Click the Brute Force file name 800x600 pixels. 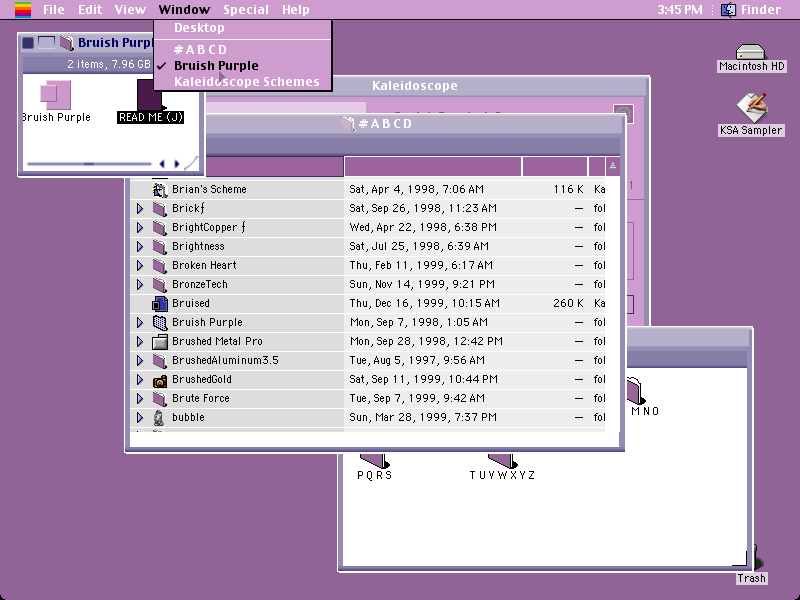[201, 398]
